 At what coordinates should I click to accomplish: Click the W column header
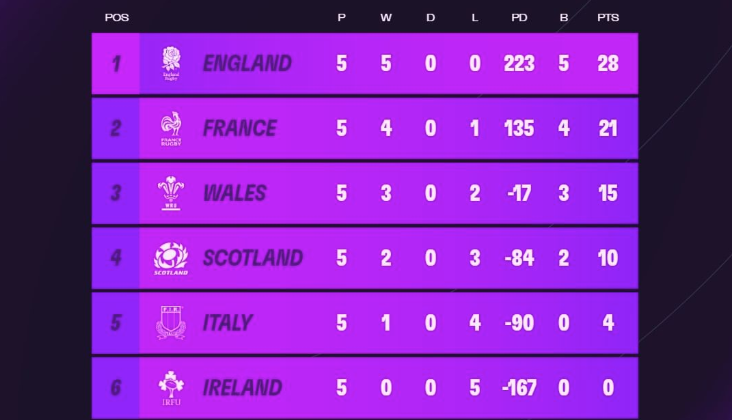386,18
